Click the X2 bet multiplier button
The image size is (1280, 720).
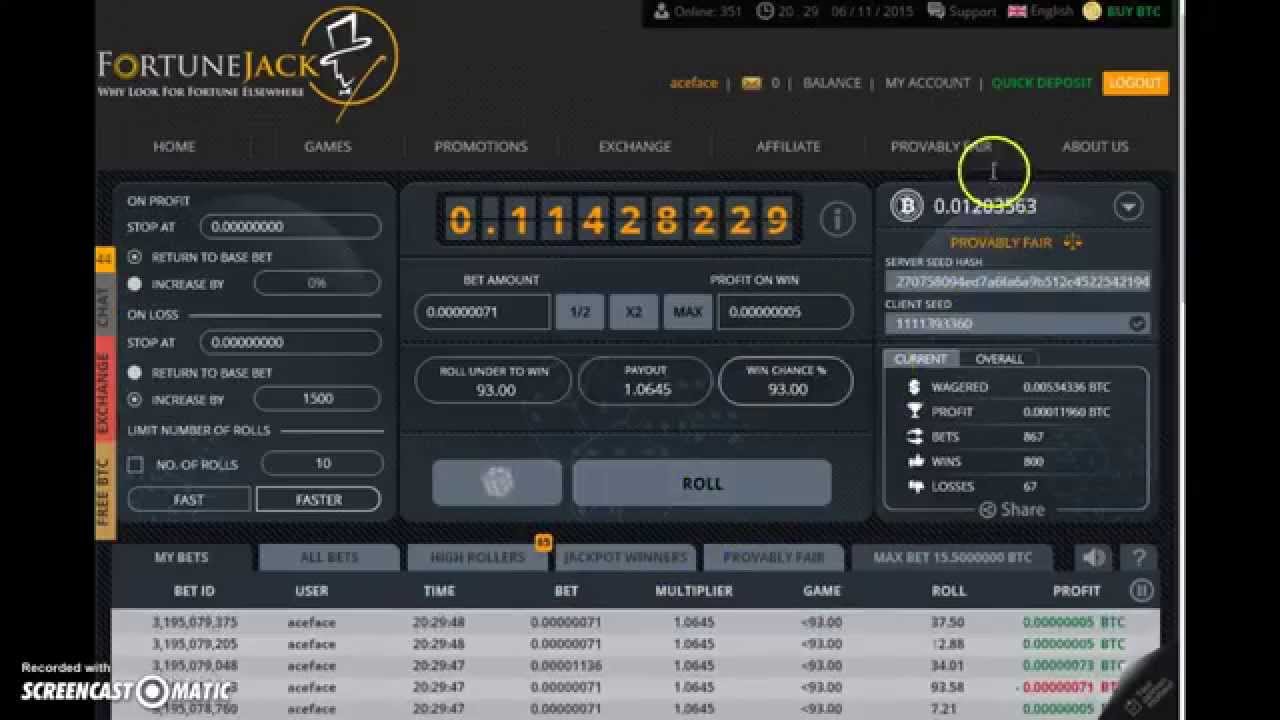[x=633, y=311]
